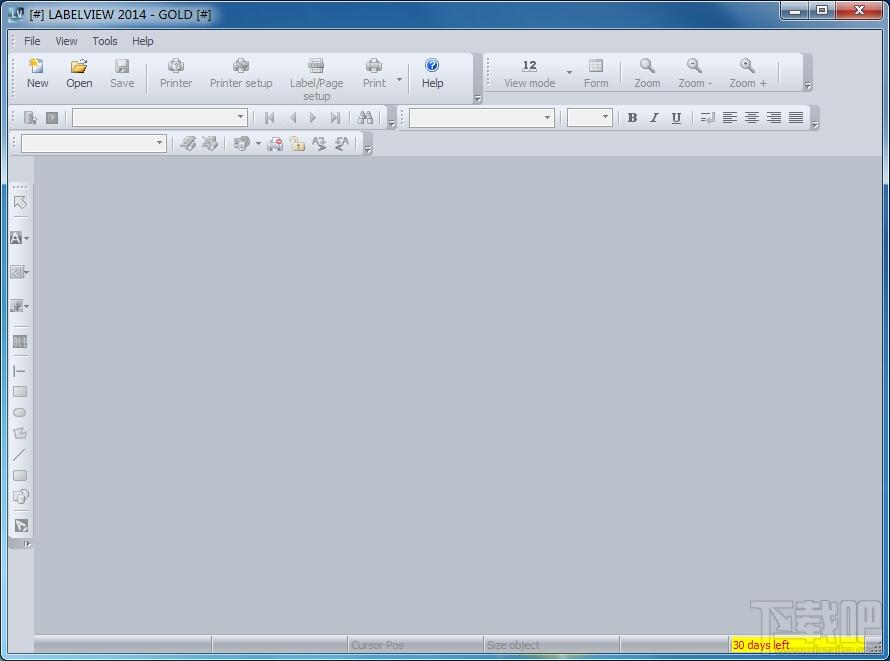The image size is (890, 661).
Task: Click the polygon shape tool
Action: [20, 433]
